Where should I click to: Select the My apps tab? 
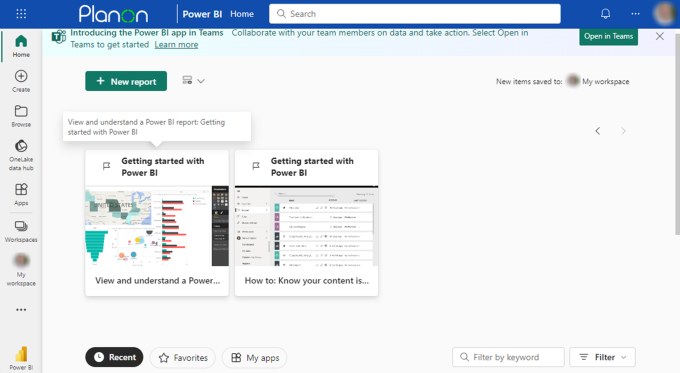click(255, 357)
